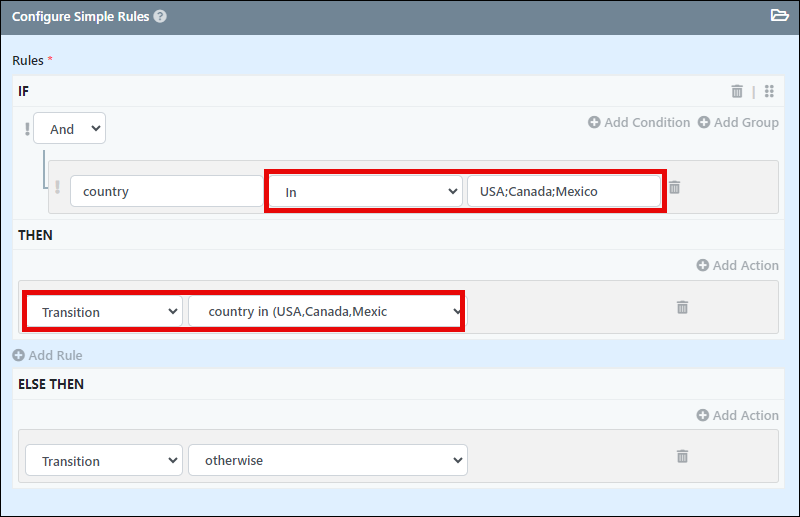
Task: Open the THEN Transition action type dropdown
Action: (x=104, y=311)
